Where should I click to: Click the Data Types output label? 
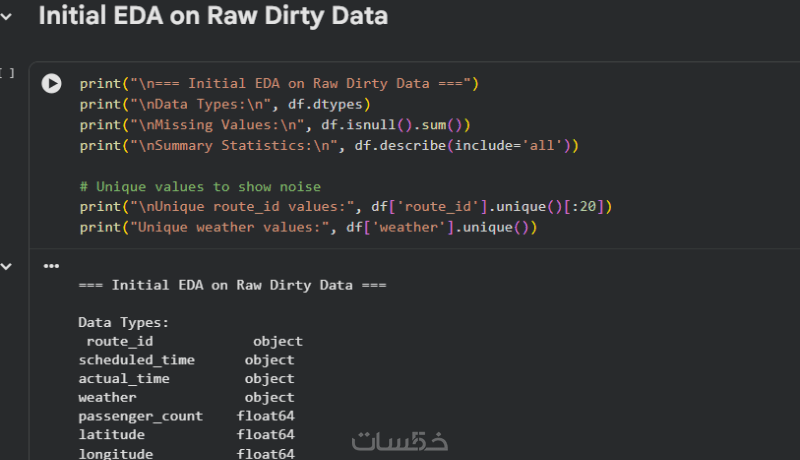[123, 323]
